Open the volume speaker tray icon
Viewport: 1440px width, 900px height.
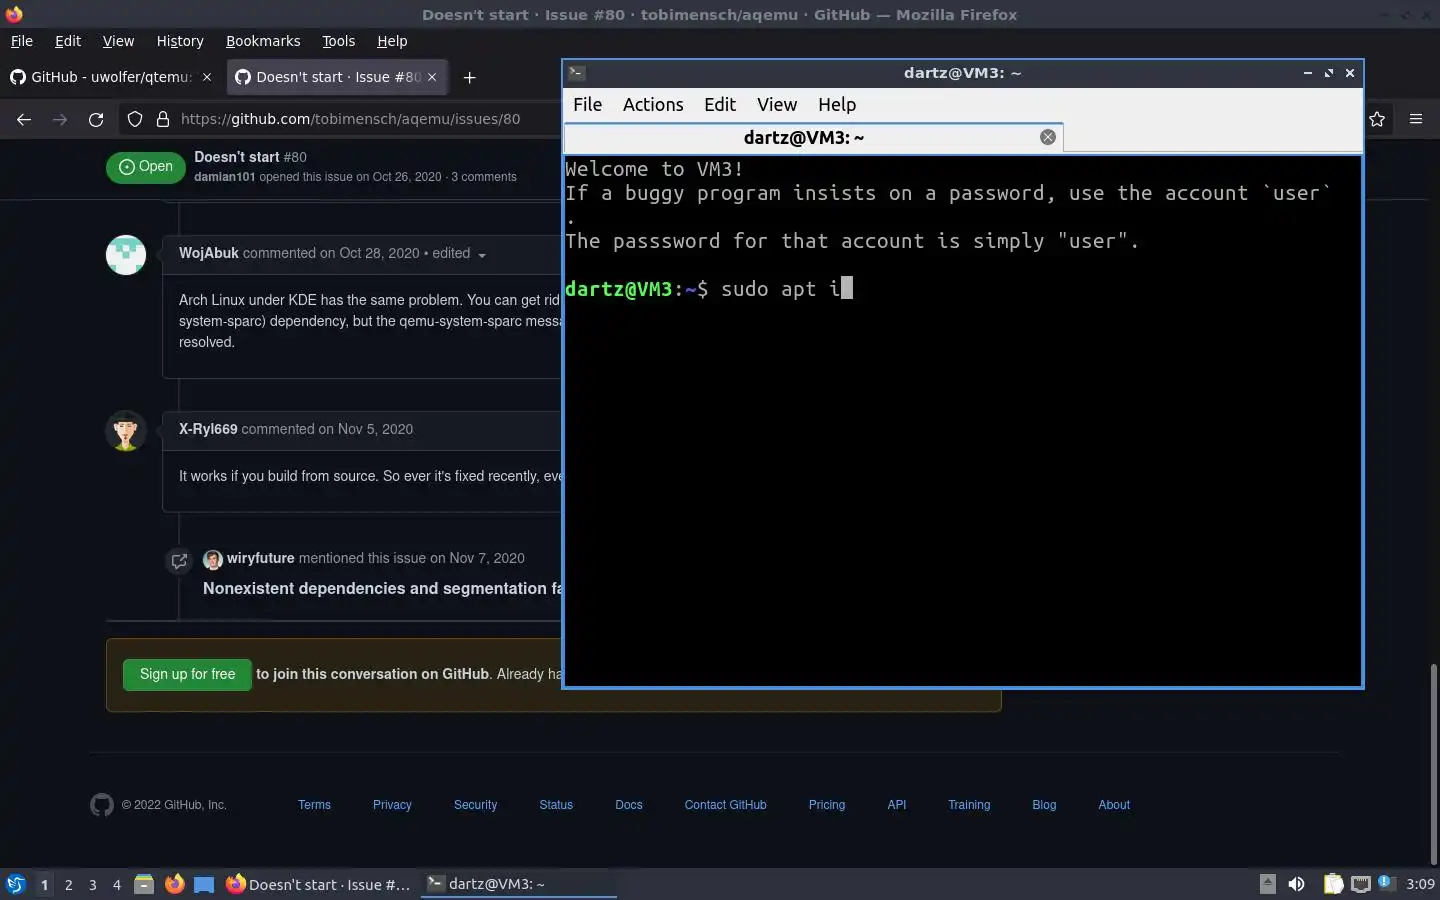(1297, 884)
